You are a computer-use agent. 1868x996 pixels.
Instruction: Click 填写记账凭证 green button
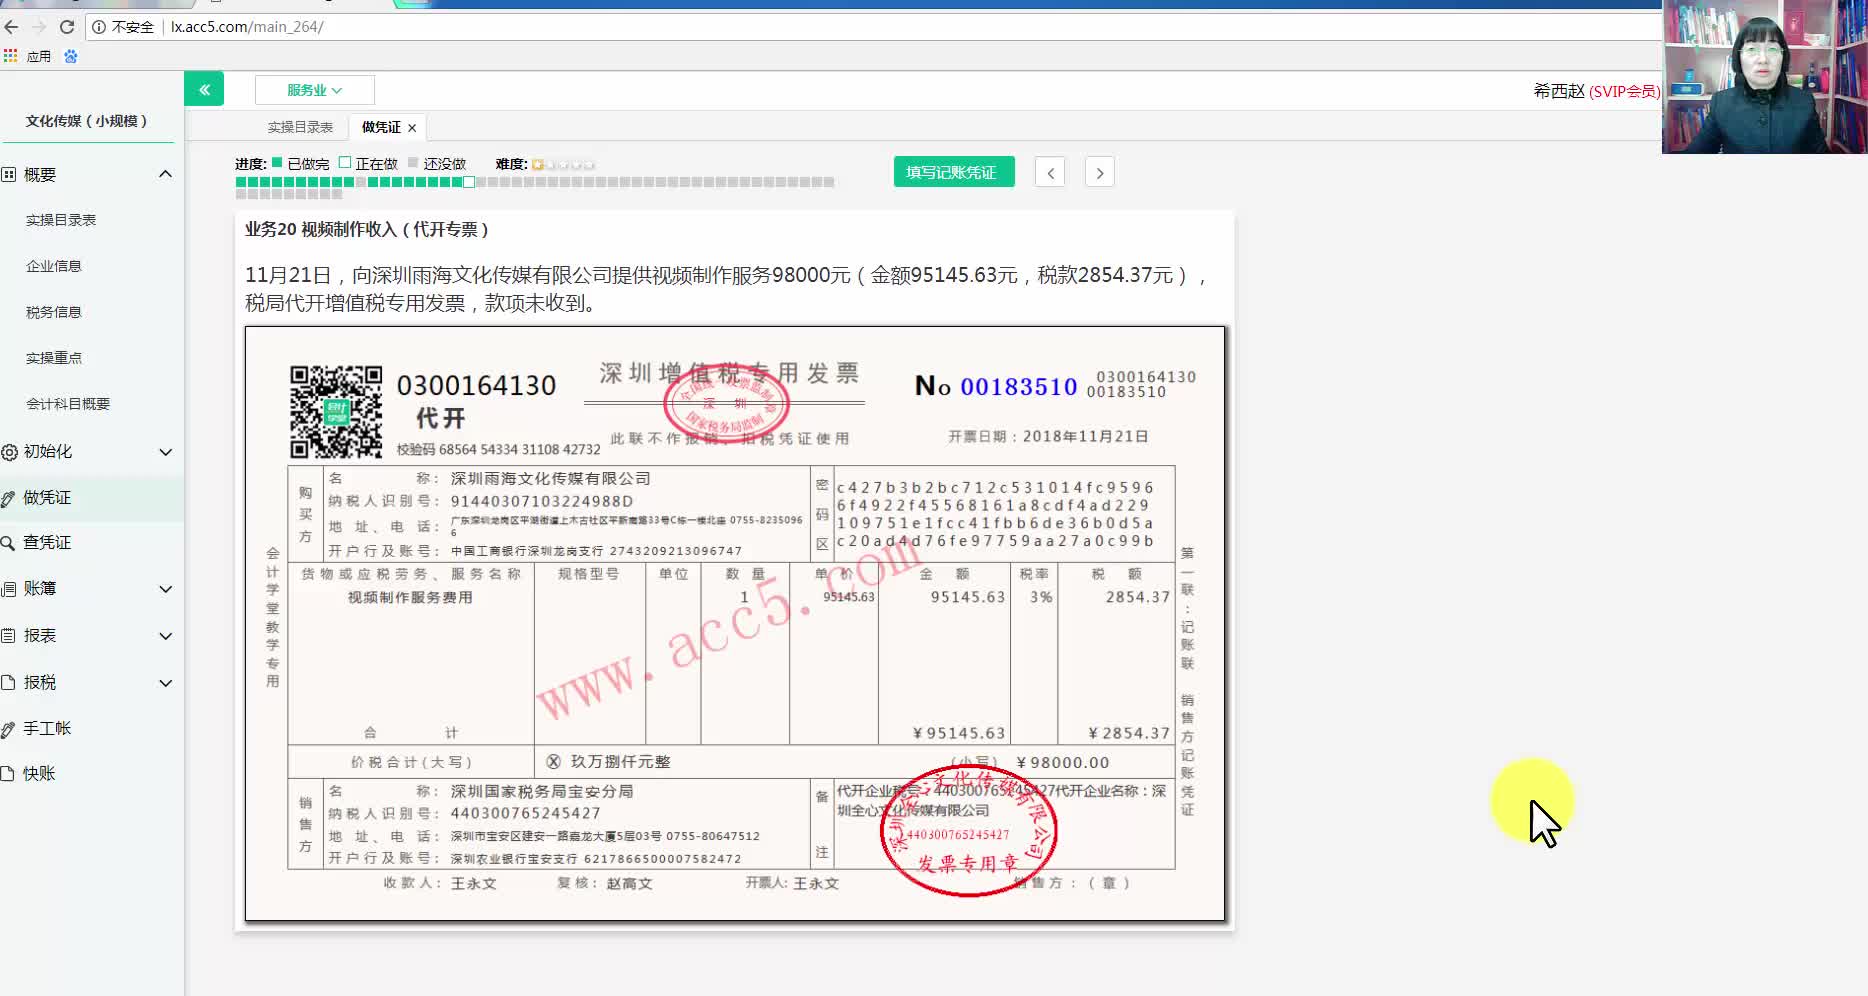(953, 172)
